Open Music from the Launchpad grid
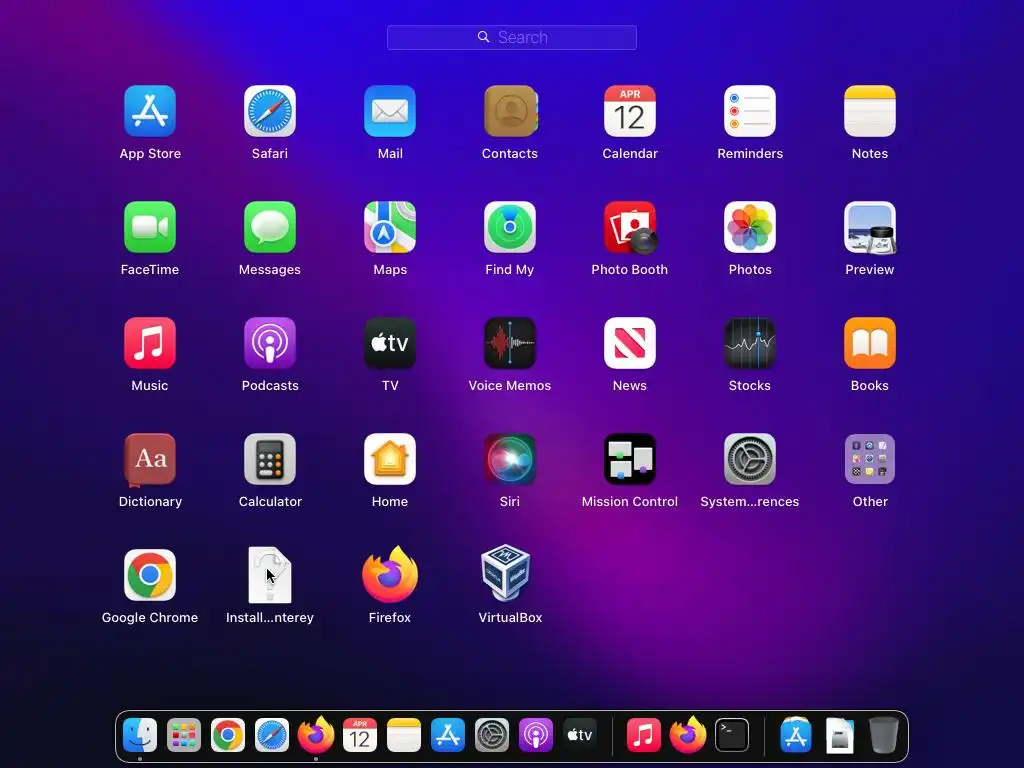Image resolution: width=1024 pixels, height=768 pixels. click(150, 344)
